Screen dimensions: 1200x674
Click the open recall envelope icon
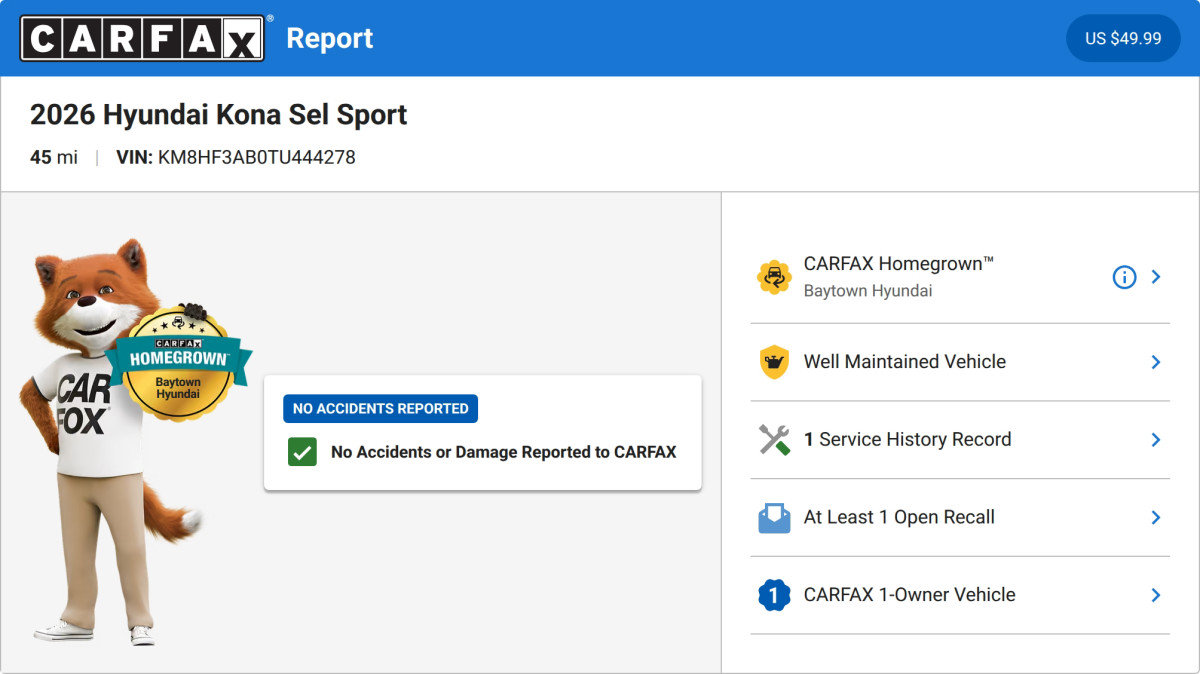tap(774, 517)
